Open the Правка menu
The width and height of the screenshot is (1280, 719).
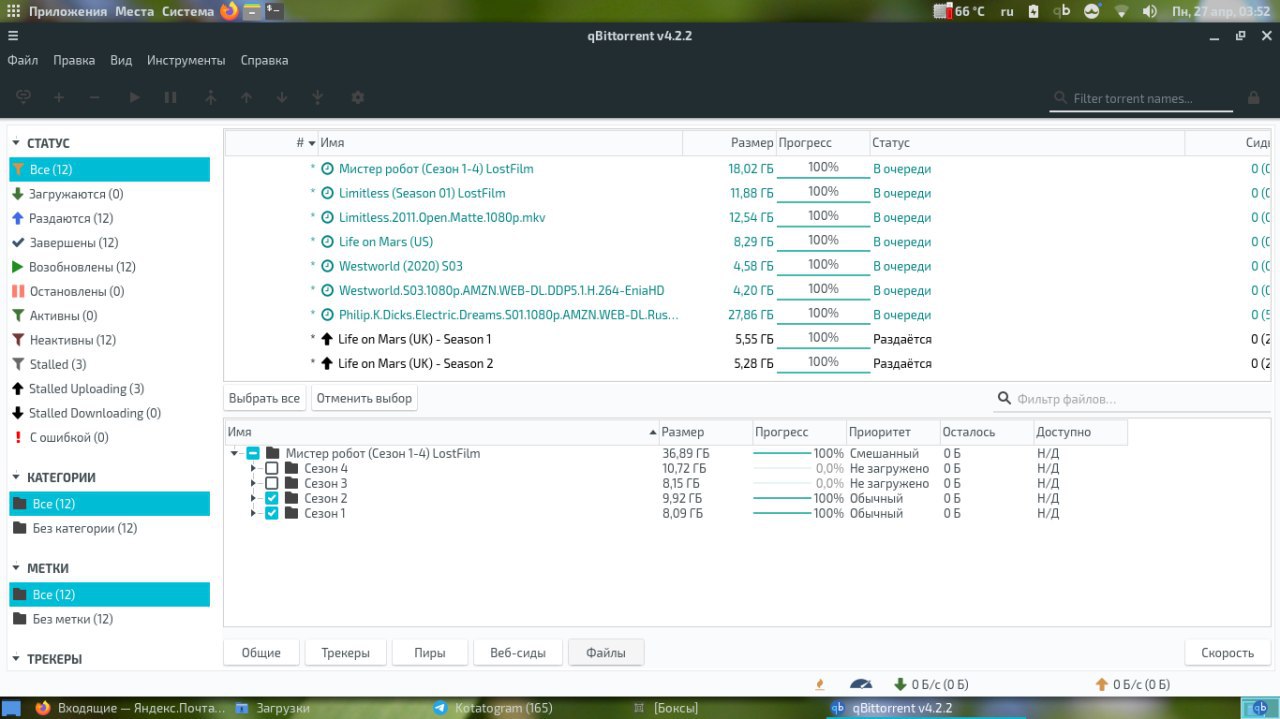click(74, 60)
